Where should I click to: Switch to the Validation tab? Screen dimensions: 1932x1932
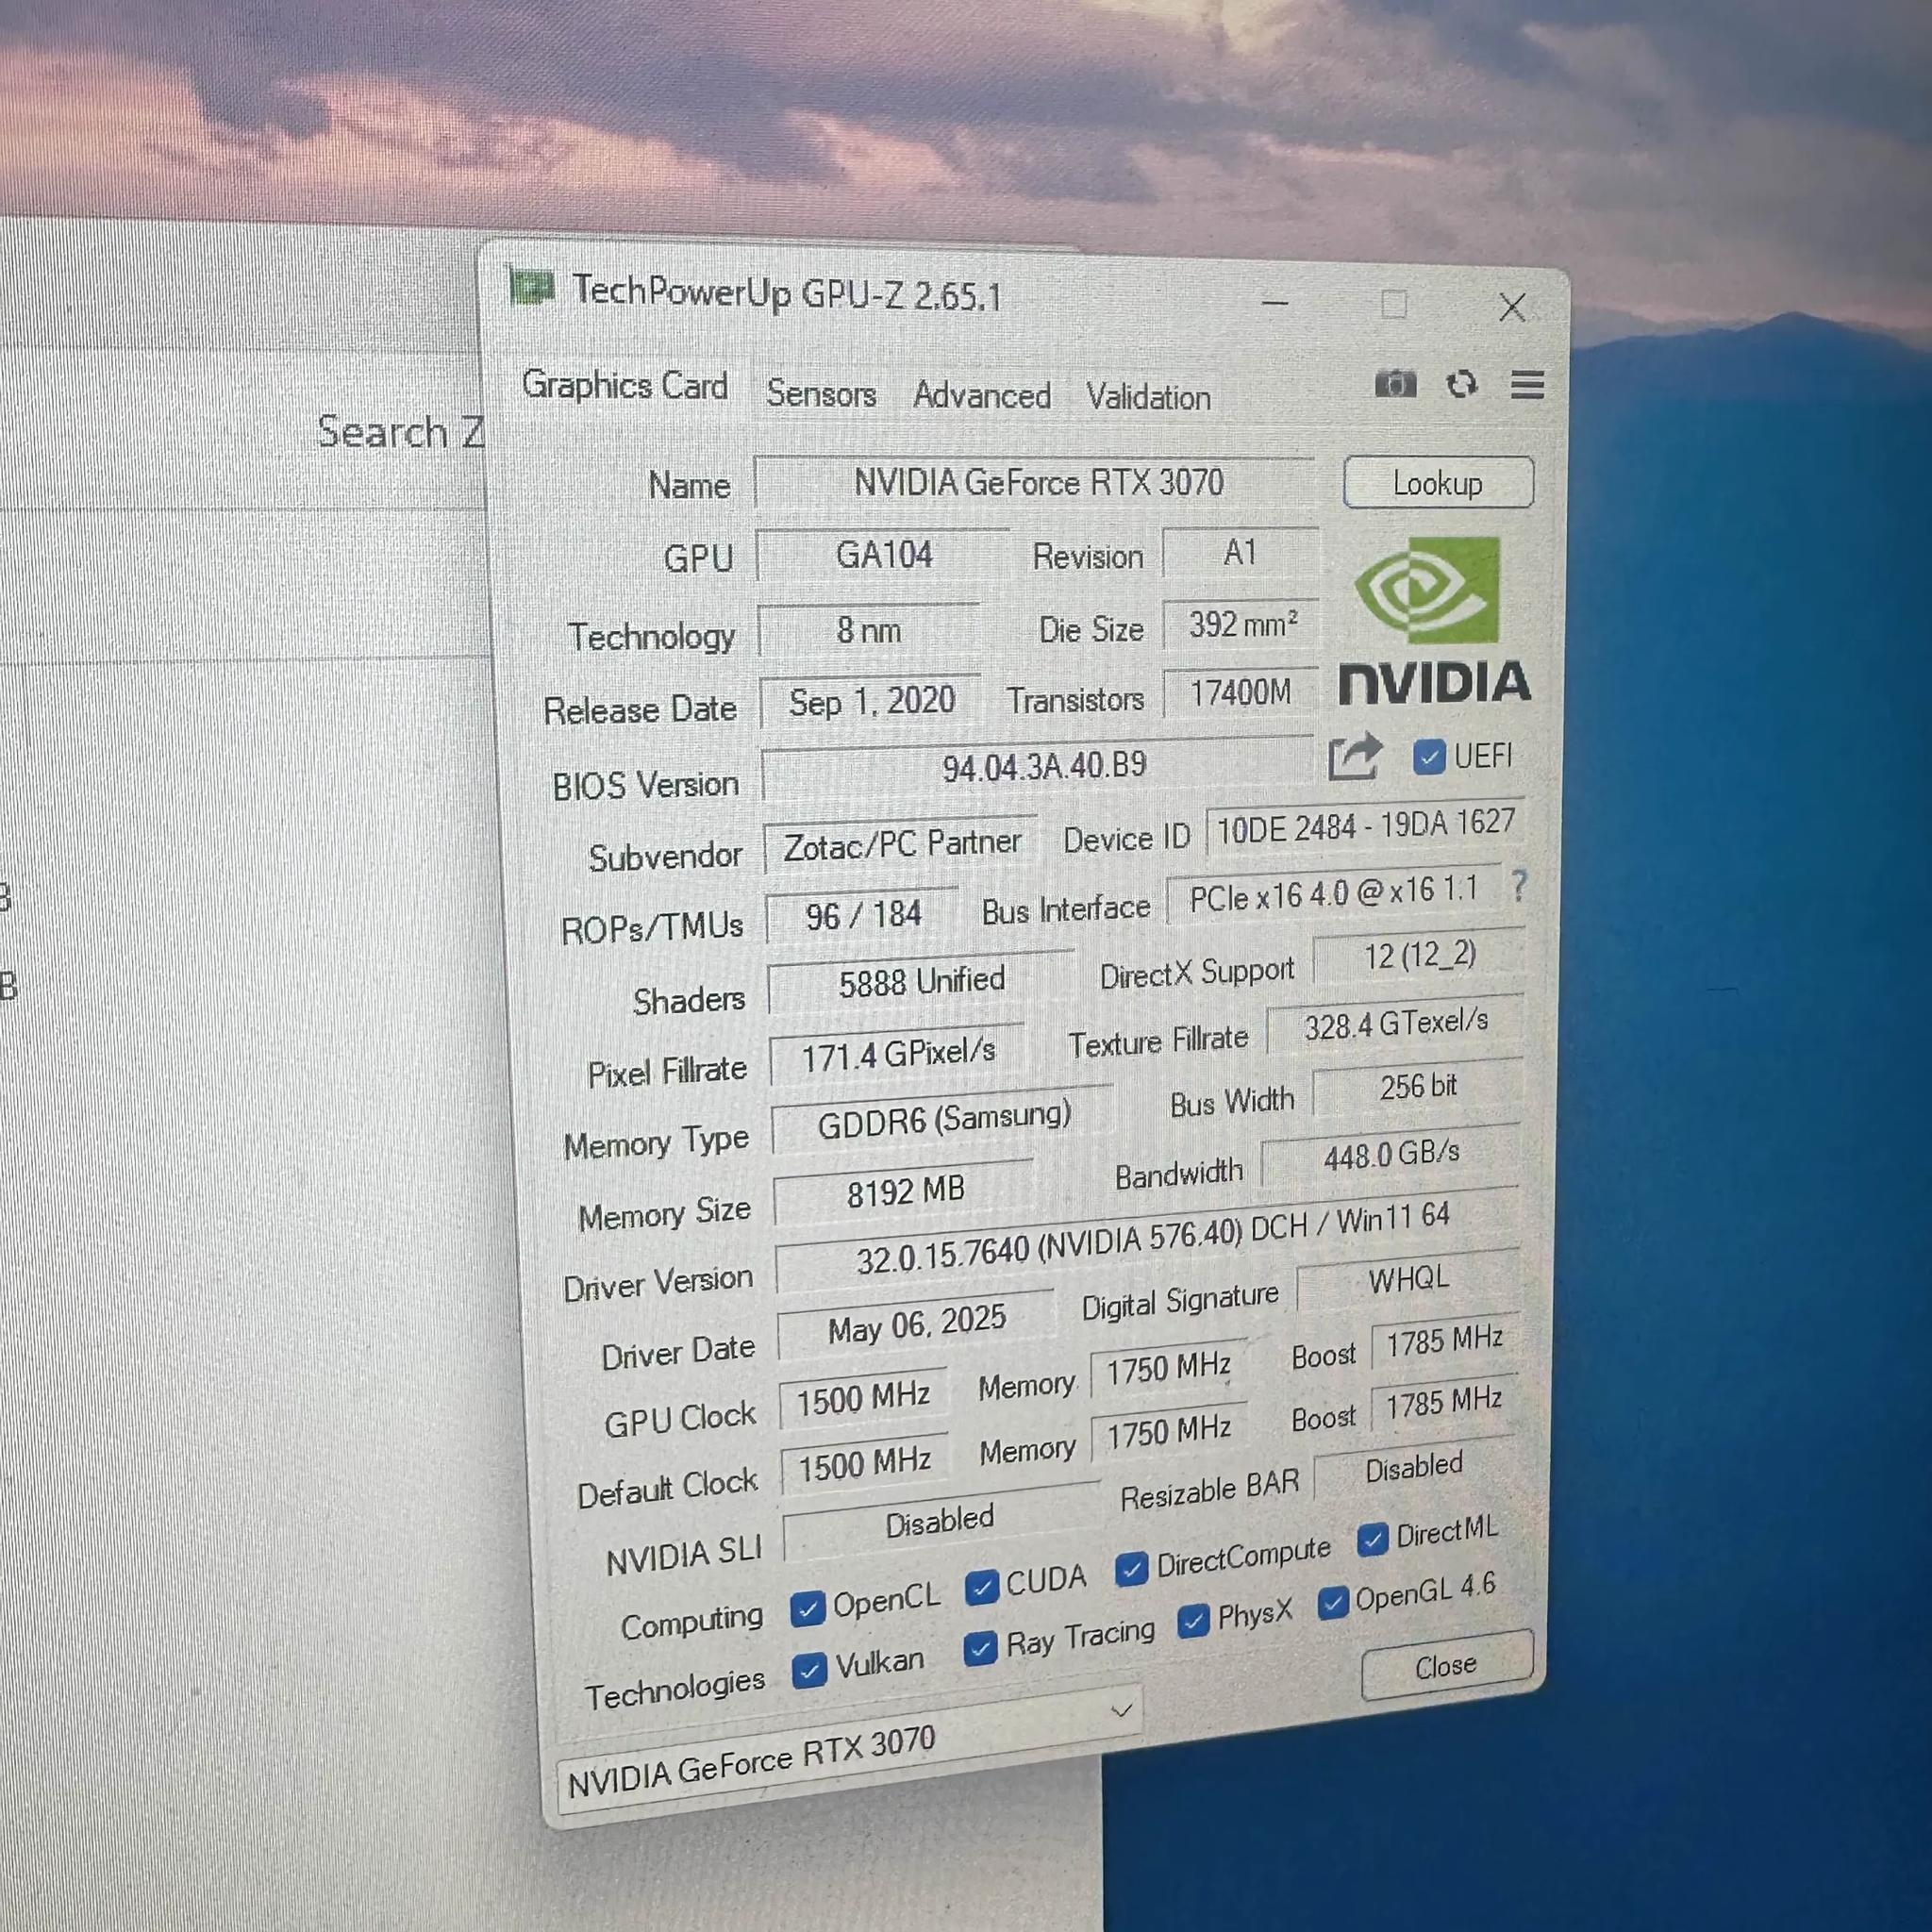point(1148,397)
